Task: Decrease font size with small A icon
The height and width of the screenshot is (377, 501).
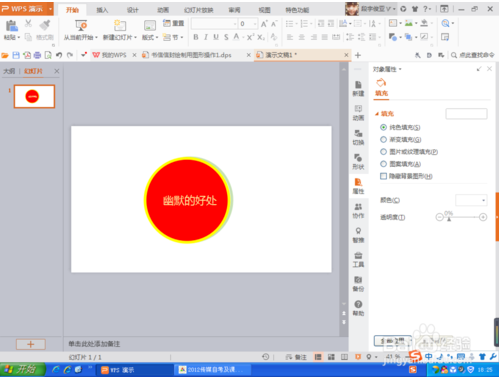Action: (274, 24)
